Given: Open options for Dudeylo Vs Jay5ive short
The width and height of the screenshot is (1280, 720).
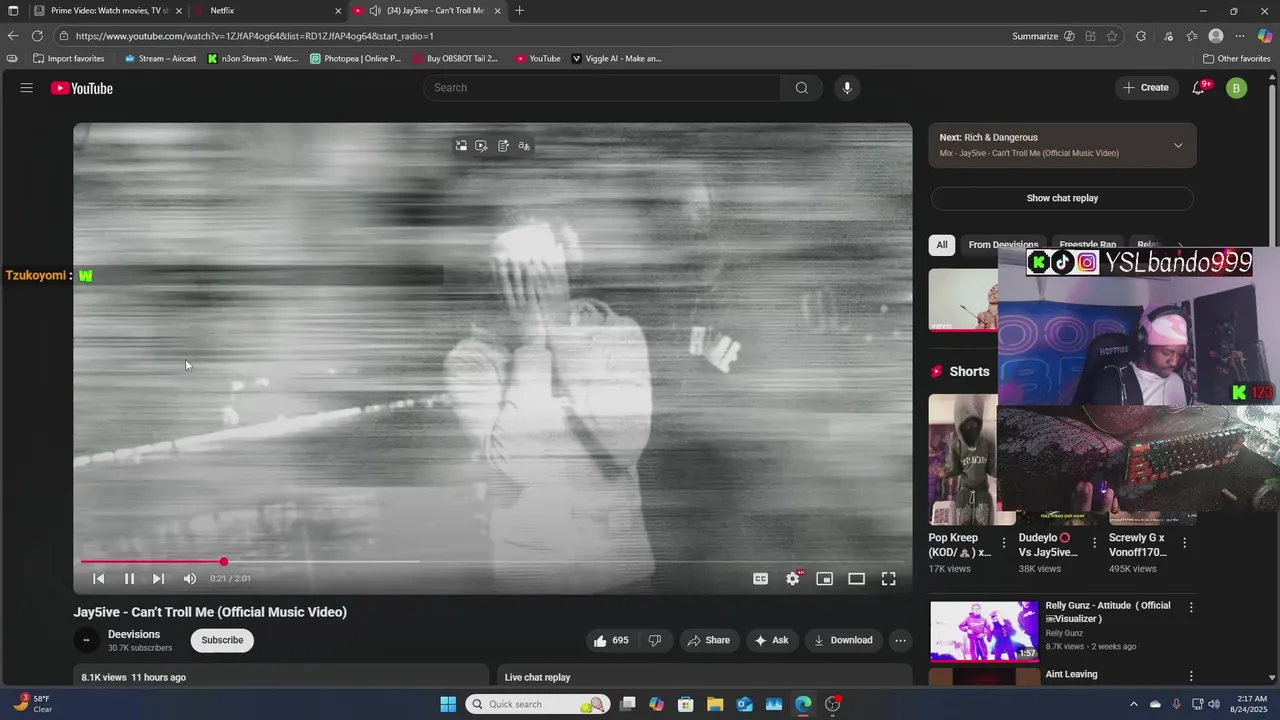Looking at the screenshot, I should pyautogui.click(x=1094, y=543).
